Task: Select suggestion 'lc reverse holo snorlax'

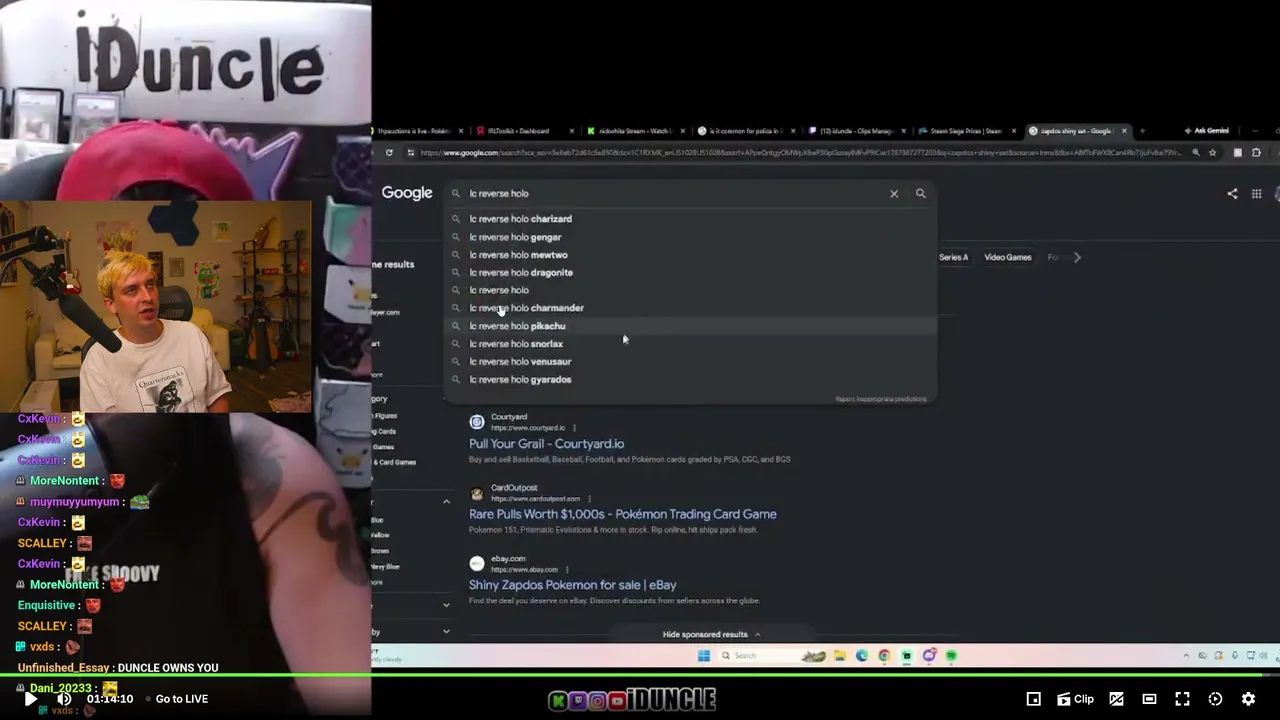Action: point(690,344)
